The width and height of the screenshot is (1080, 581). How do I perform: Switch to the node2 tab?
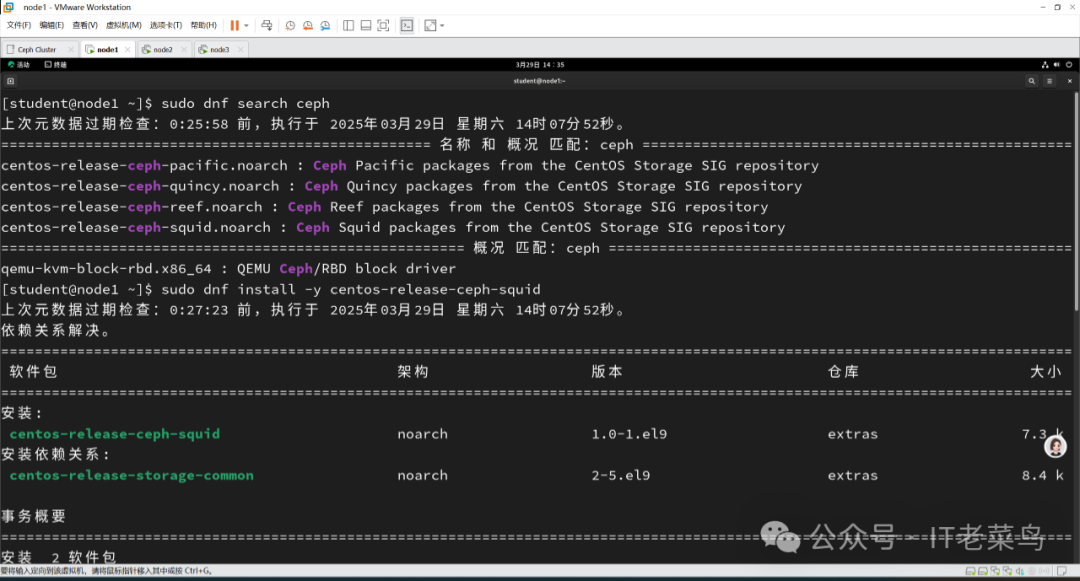[163, 50]
